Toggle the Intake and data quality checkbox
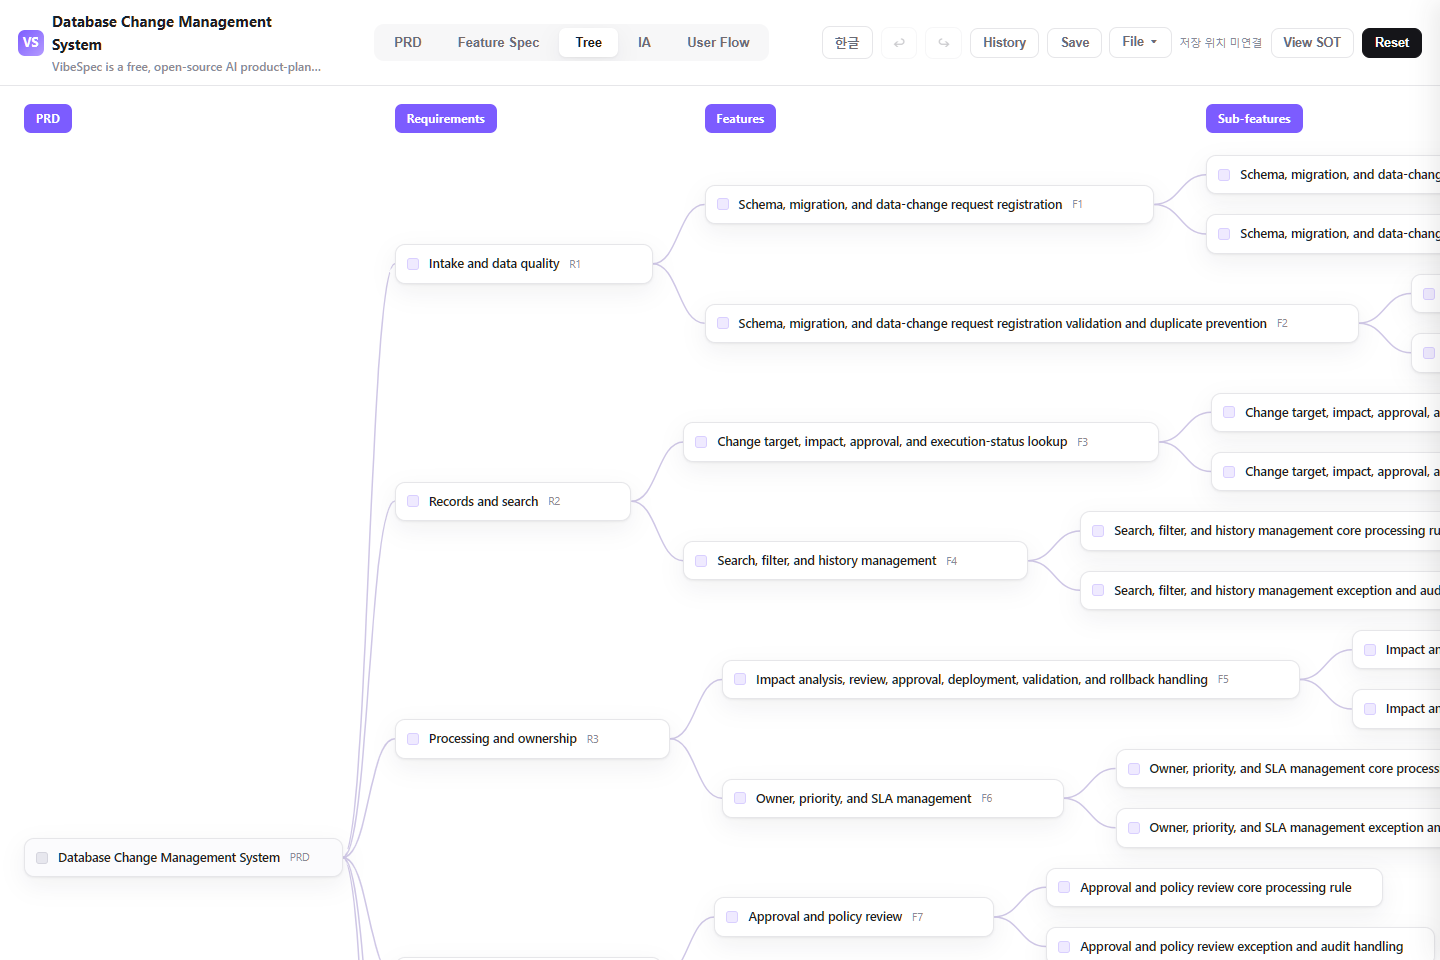 coord(413,264)
